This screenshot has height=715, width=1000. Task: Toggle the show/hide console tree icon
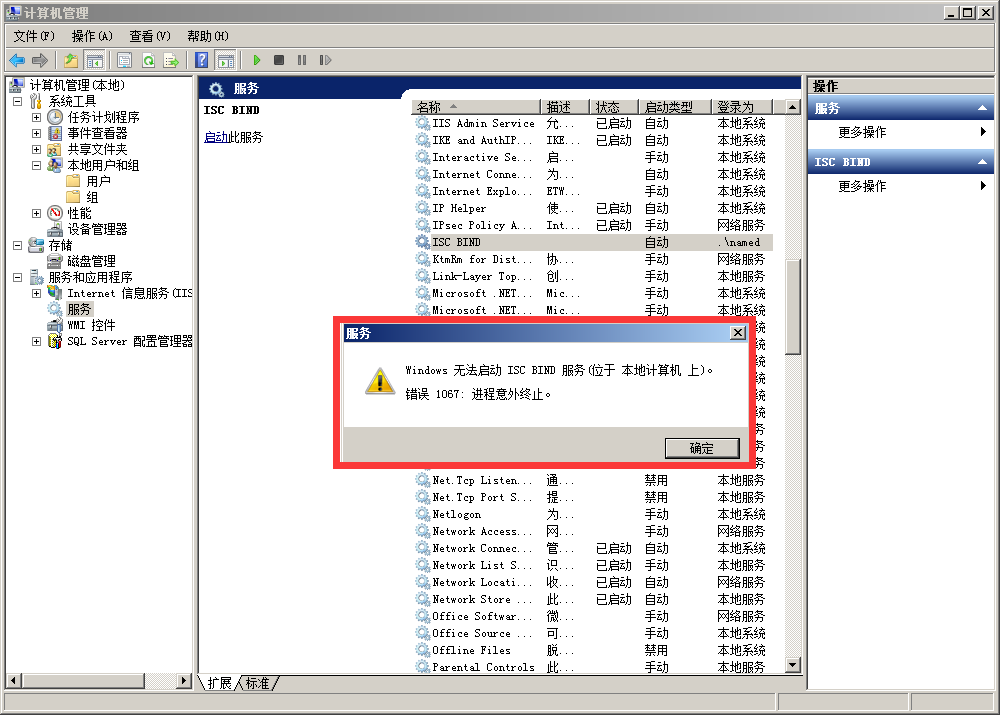pos(94,61)
